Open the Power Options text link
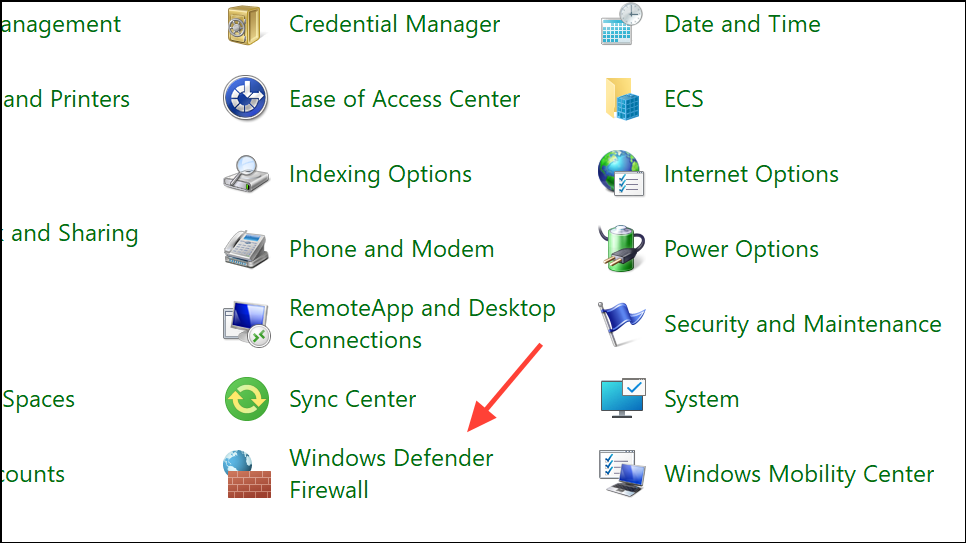966x543 pixels. [741, 249]
